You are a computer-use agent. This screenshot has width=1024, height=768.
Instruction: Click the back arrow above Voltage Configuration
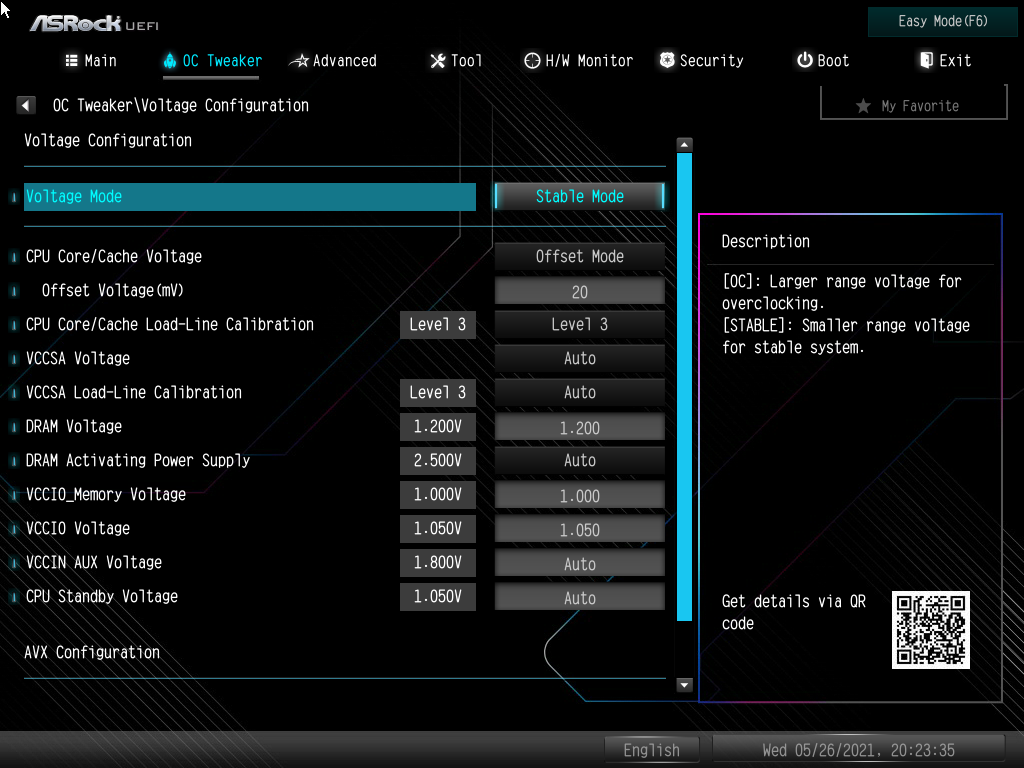click(25, 104)
